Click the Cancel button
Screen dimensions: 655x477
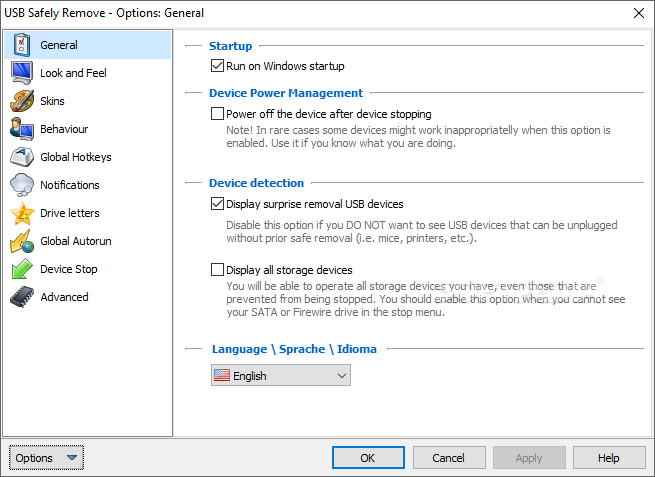(449, 458)
